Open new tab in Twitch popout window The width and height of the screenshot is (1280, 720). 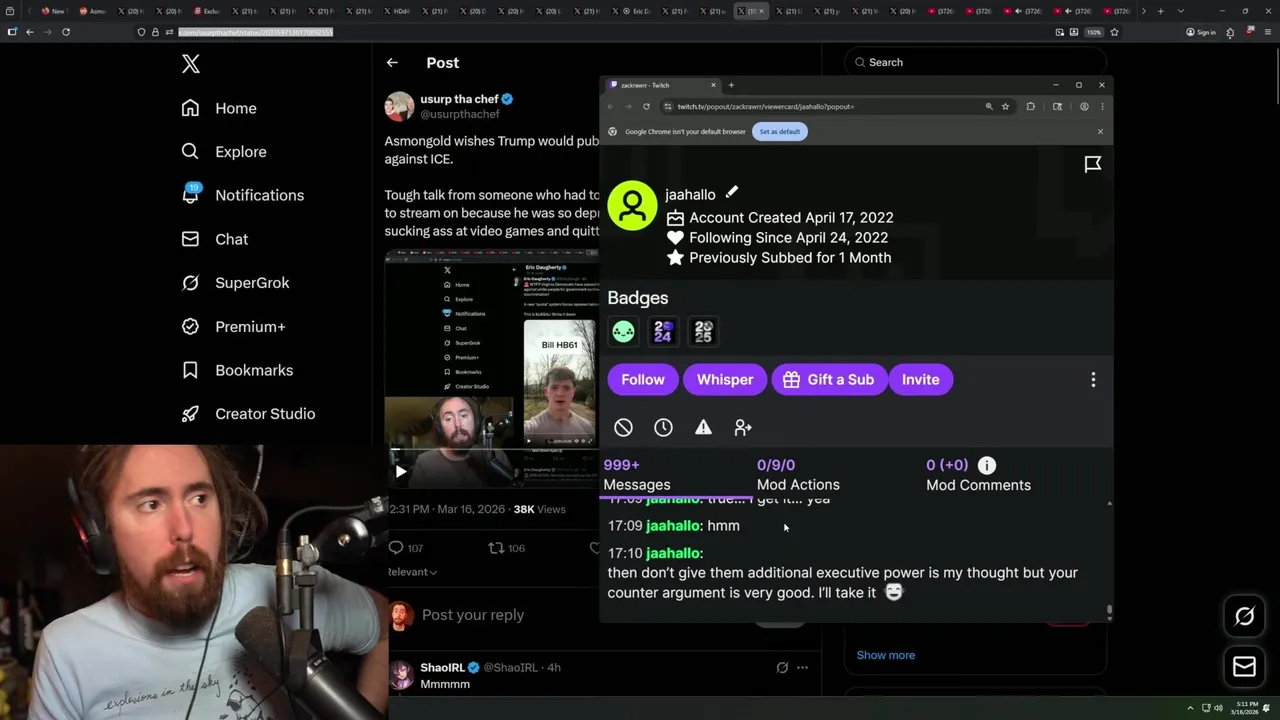click(x=731, y=85)
